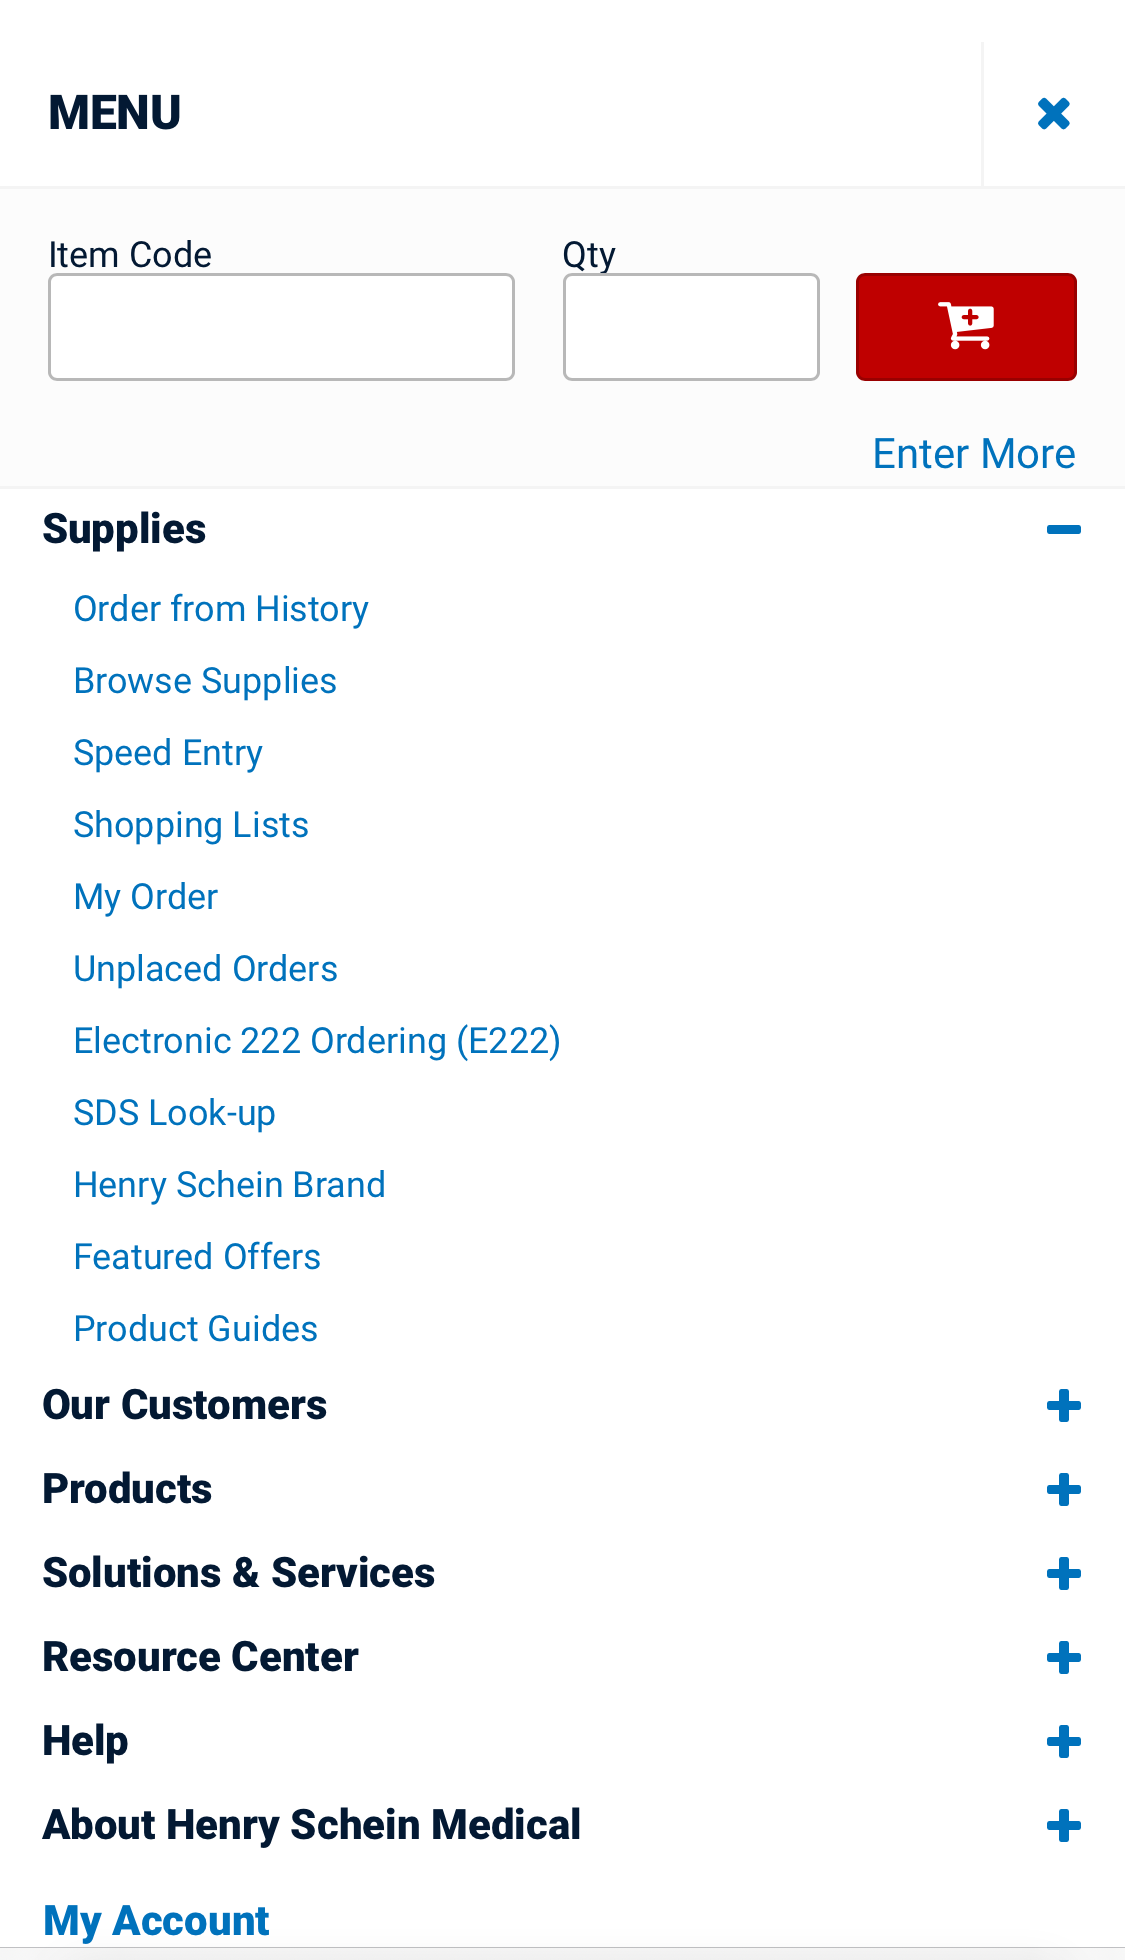Viewport: 1125px width, 1960px height.
Task: Open Shopping Lists
Action: 190,824
